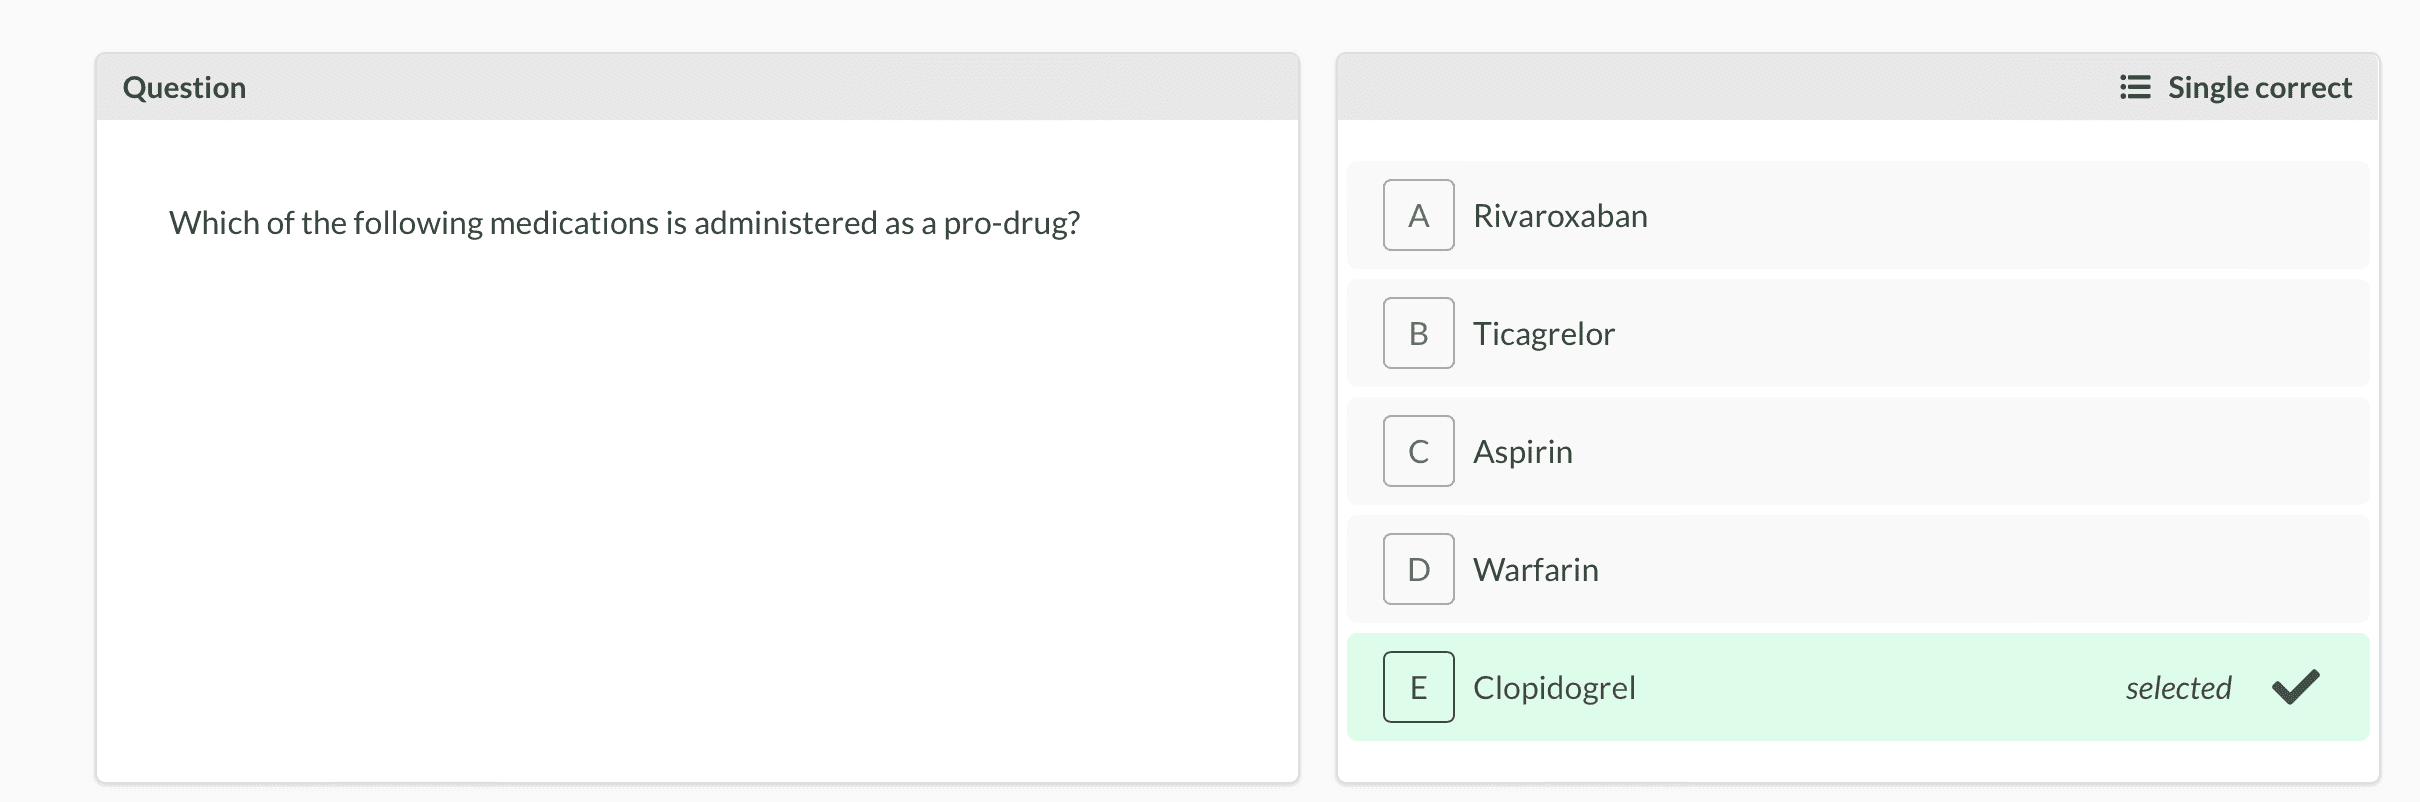Choose the letter B option box

1418,333
